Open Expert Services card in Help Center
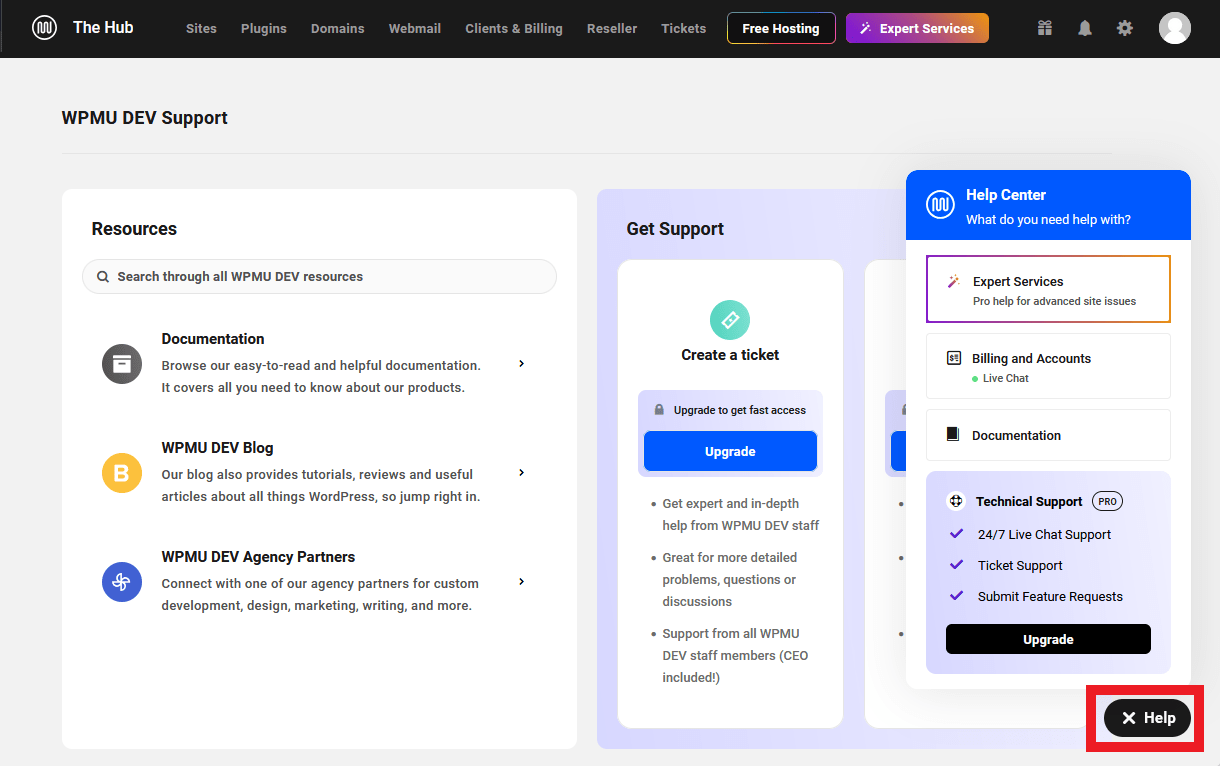 point(1048,289)
